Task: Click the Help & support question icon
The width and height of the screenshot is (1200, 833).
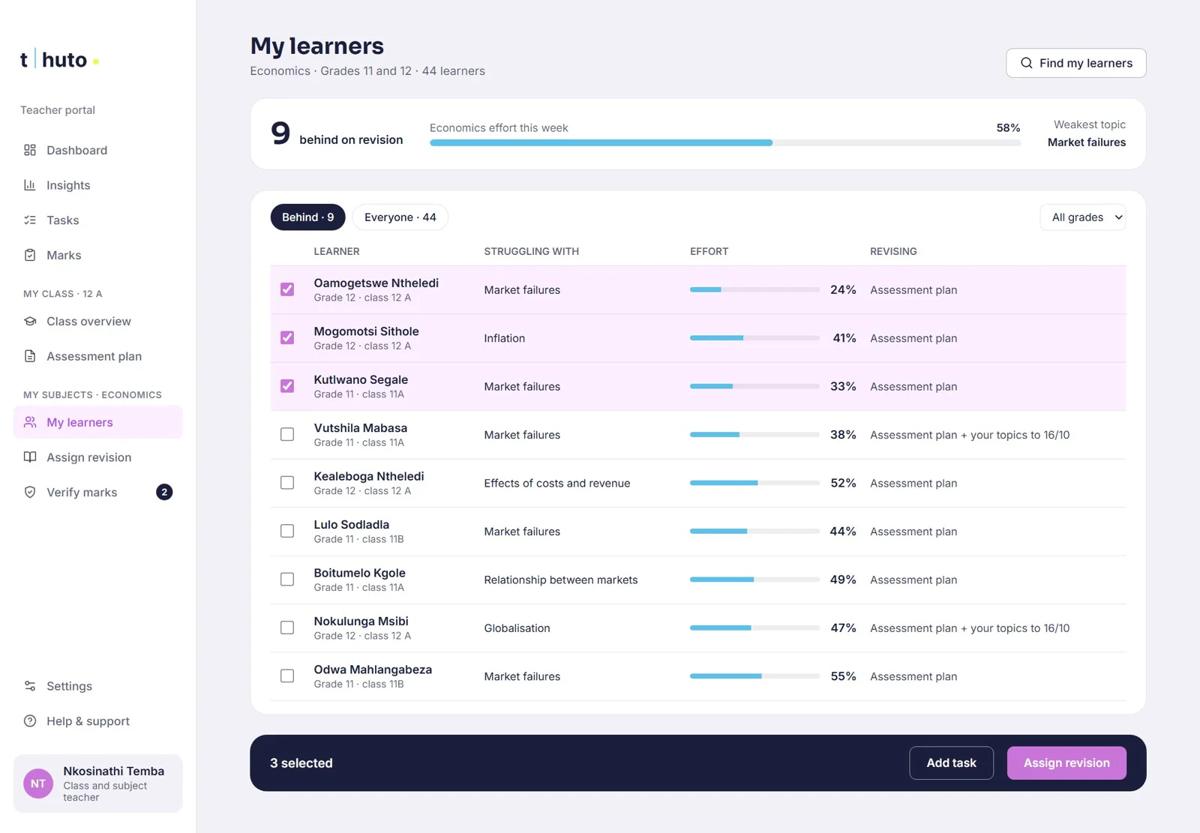Action: 30,721
